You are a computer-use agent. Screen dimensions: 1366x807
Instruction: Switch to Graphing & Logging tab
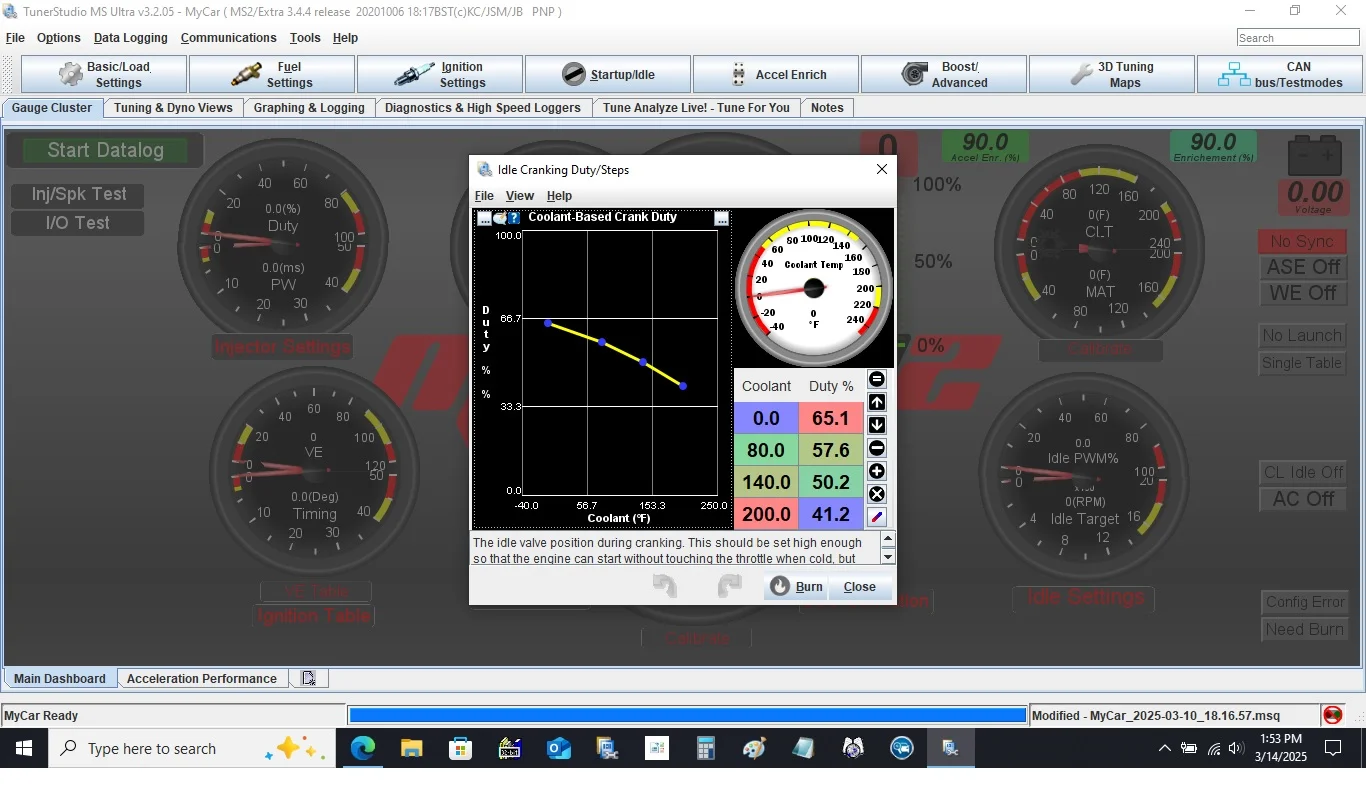[x=309, y=108]
